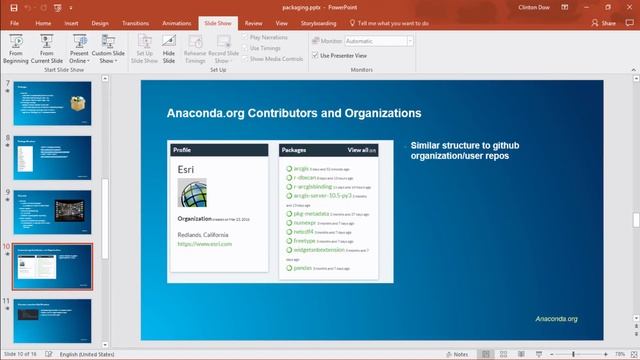Click the Share button
Viewport: 640px width, 360px height.
(604, 23)
